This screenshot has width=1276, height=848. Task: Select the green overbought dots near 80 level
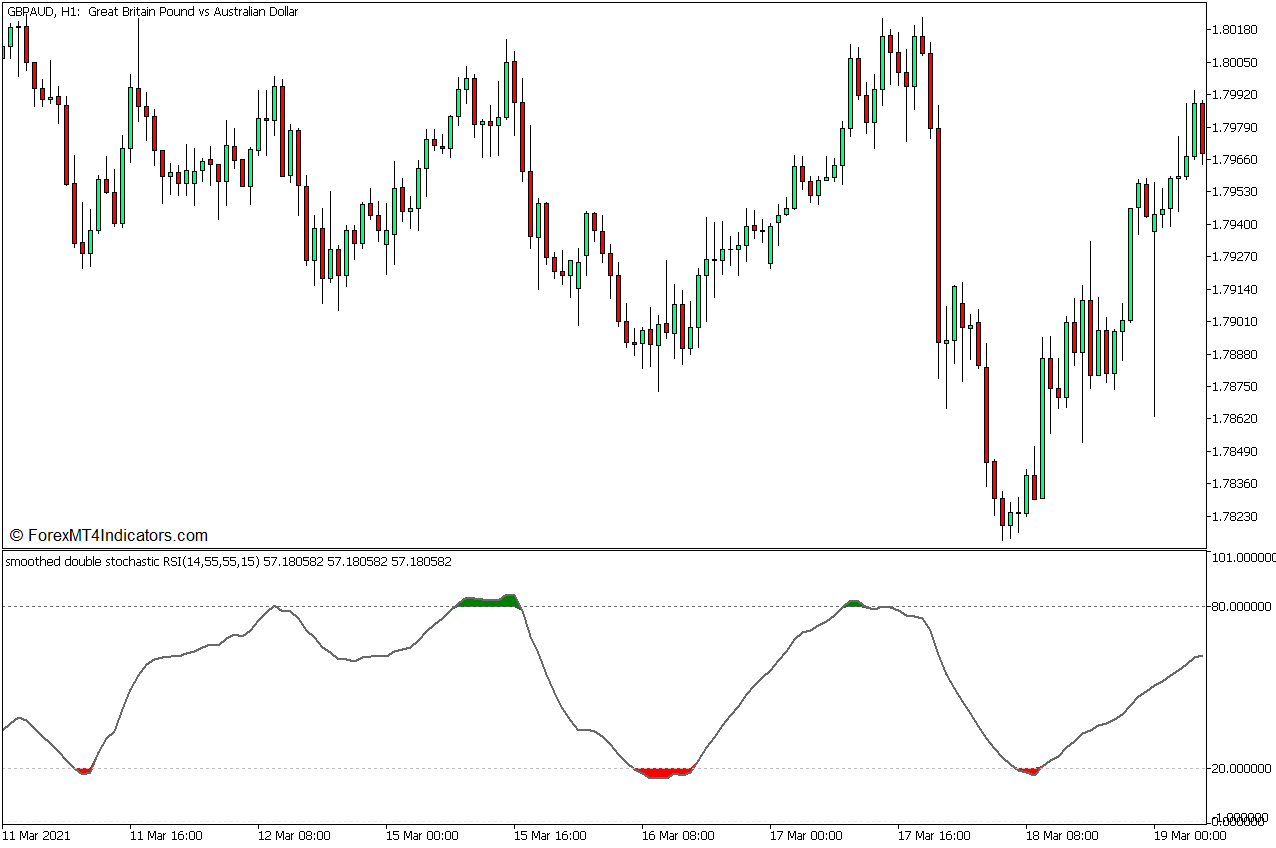487,600
